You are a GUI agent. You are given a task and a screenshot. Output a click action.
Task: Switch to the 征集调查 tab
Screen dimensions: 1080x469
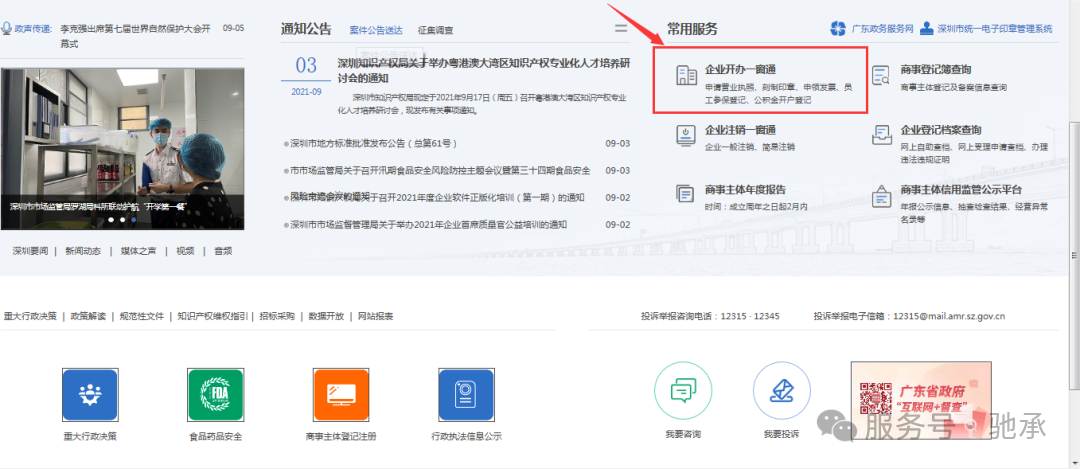(x=435, y=31)
